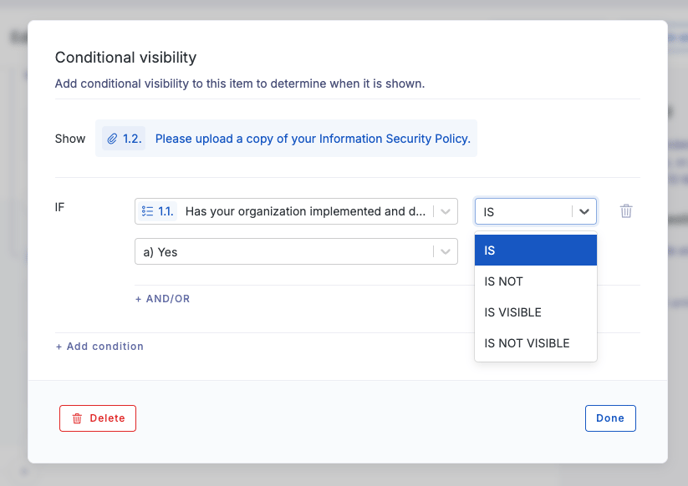
Task: Click + Add condition
Action: point(100,347)
